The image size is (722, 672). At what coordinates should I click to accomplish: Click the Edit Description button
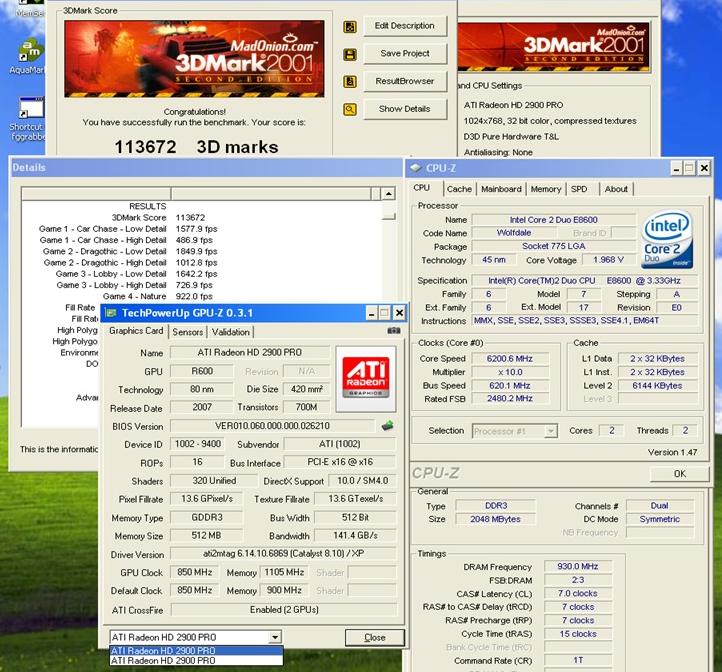tap(405, 26)
